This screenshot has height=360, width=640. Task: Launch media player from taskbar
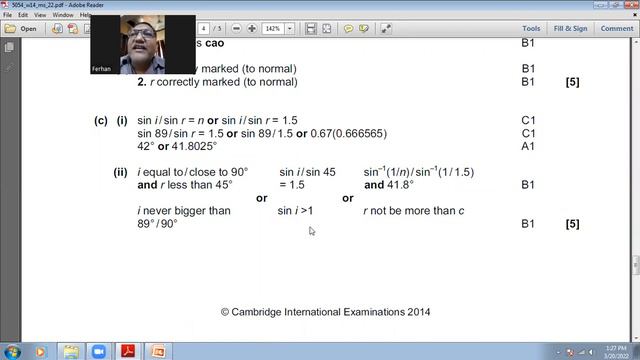click(x=40, y=351)
